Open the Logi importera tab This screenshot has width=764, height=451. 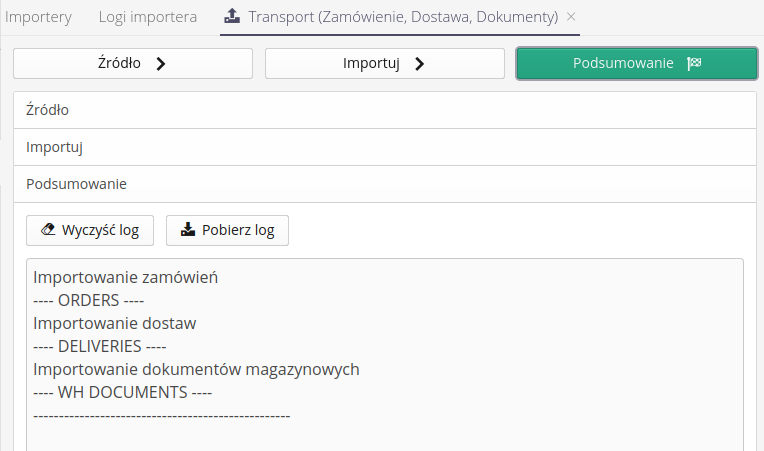(x=147, y=17)
